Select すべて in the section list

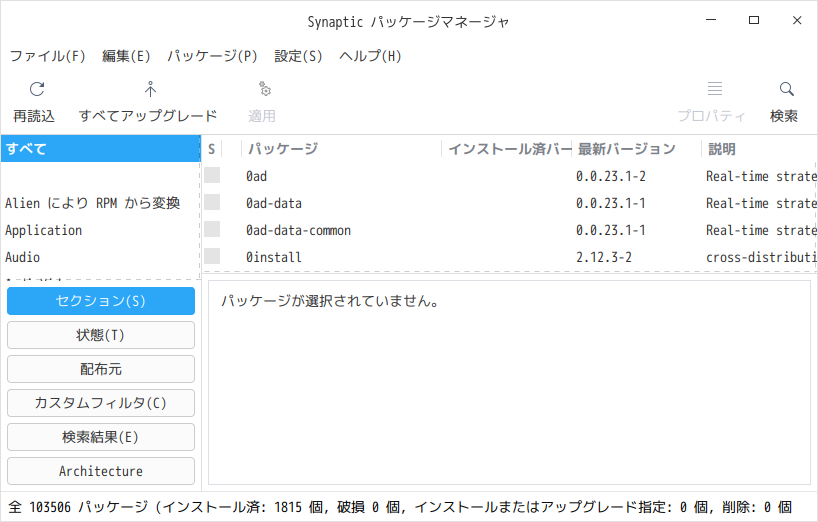(x=101, y=149)
